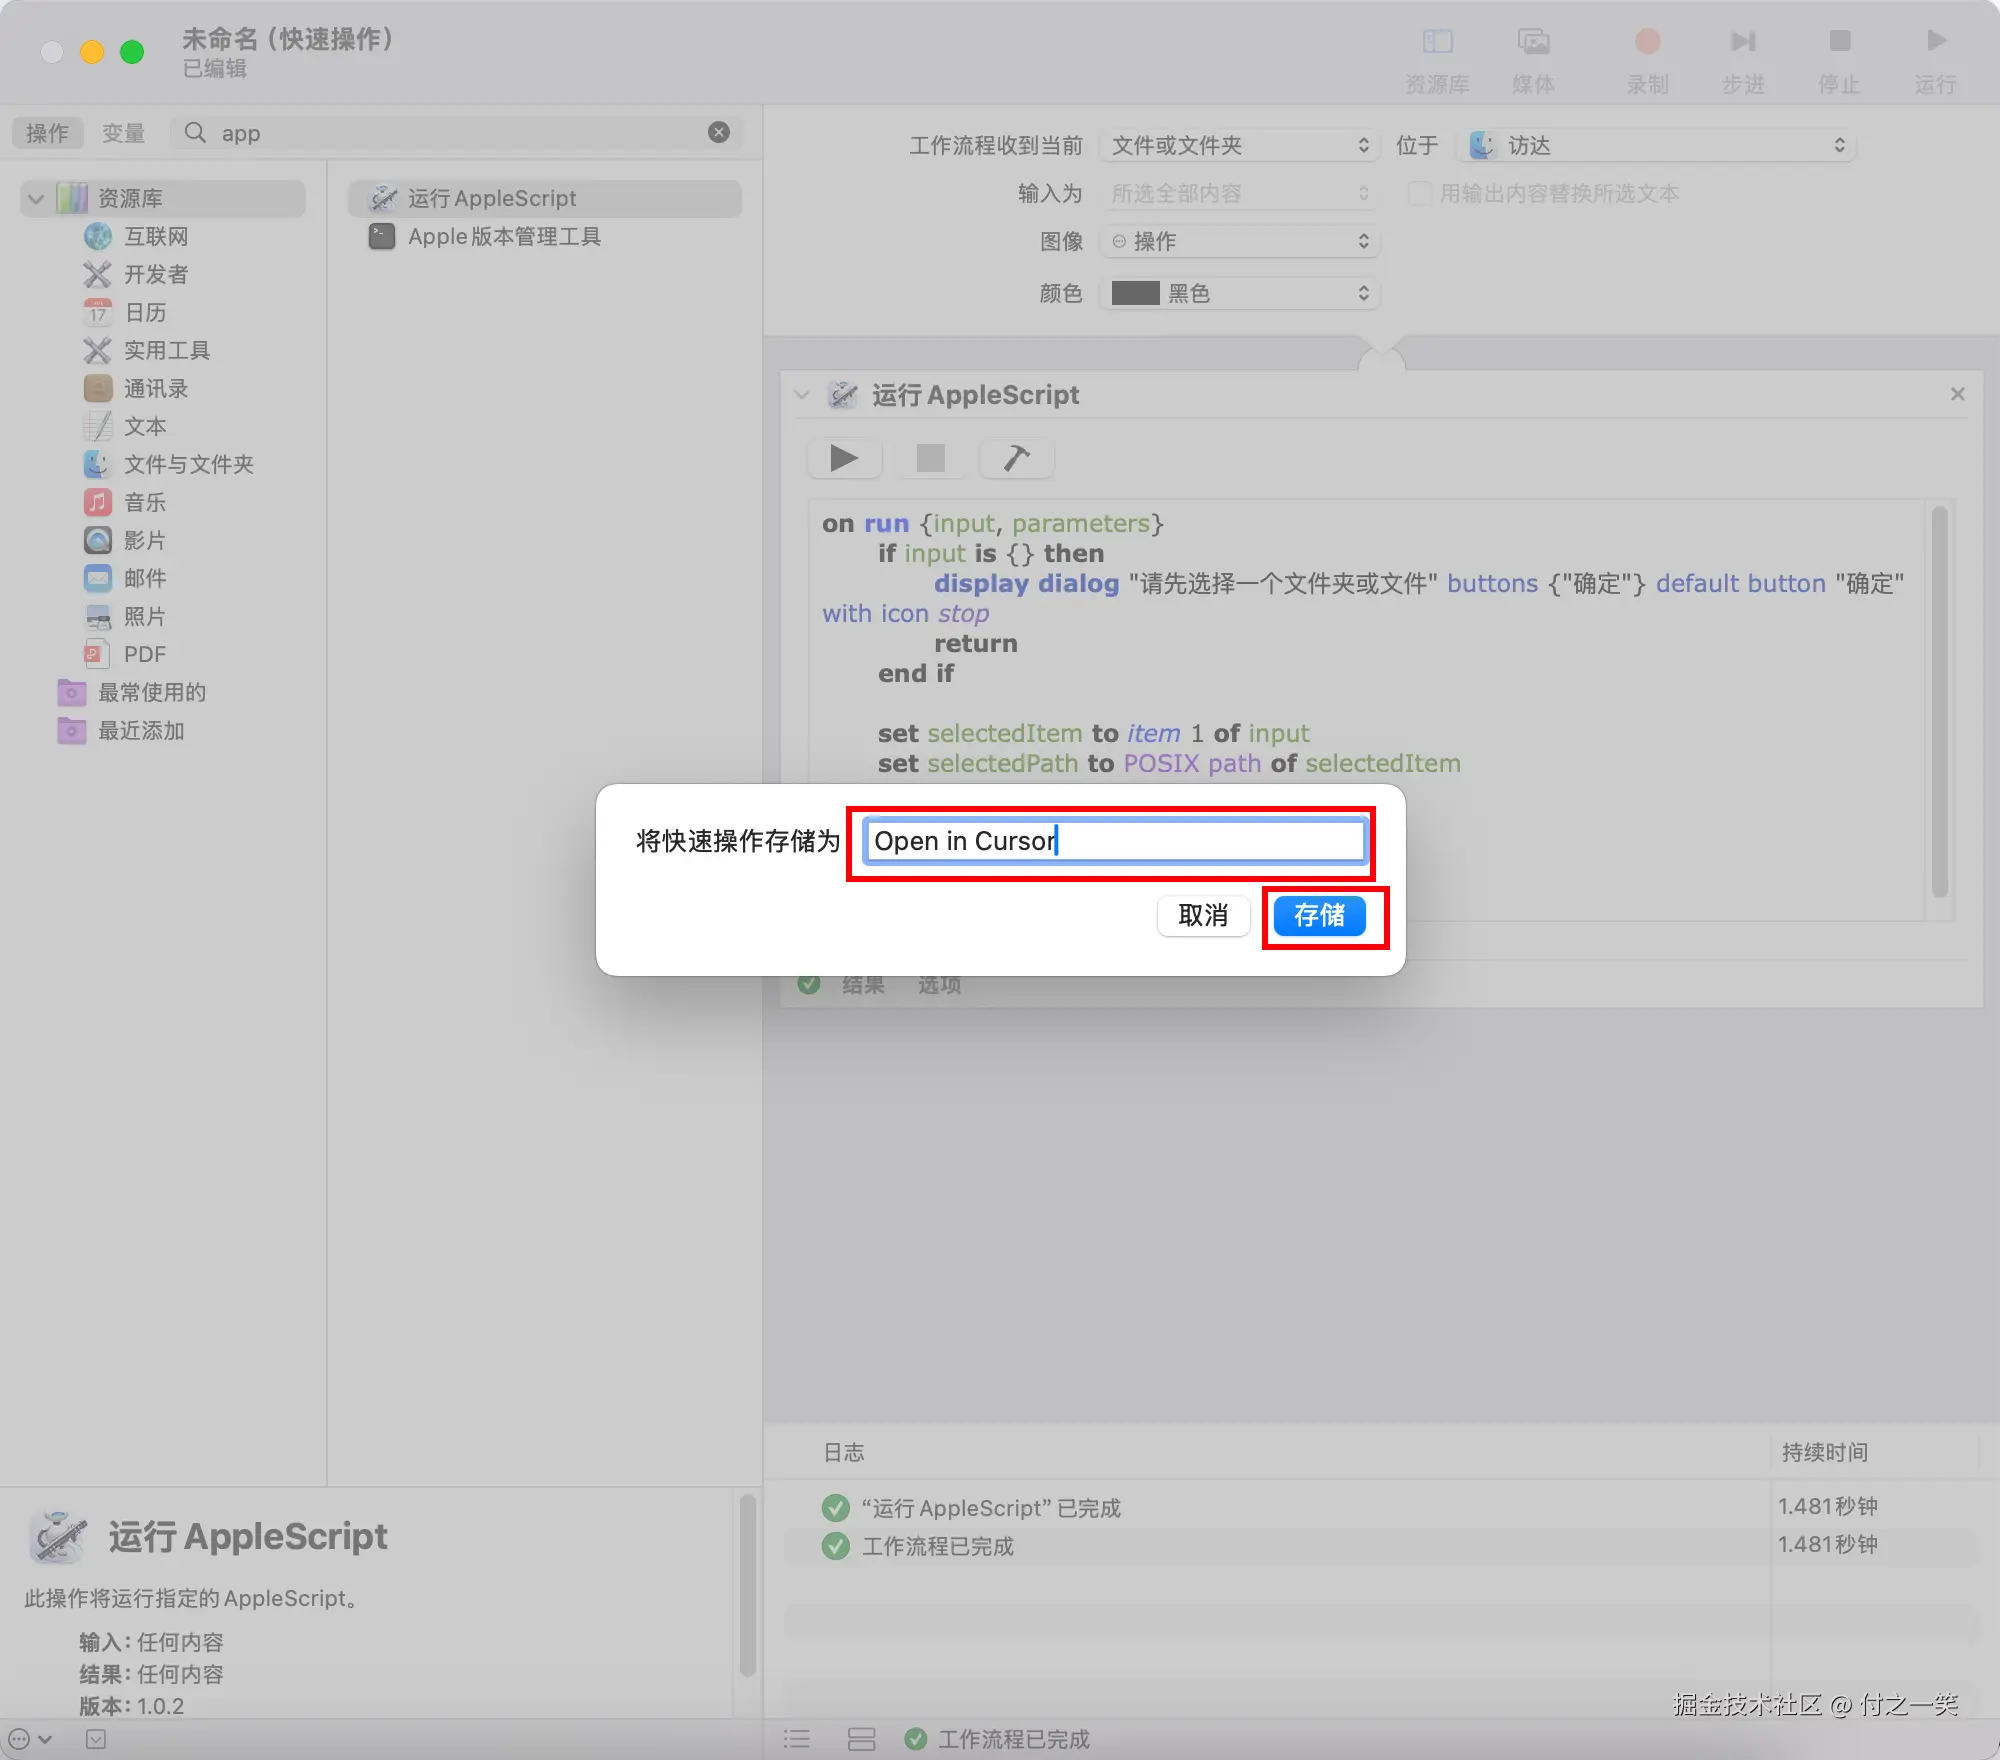Click the Open in Cursor name field
The height and width of the screenshot is (1760, 2000).
1114,841
